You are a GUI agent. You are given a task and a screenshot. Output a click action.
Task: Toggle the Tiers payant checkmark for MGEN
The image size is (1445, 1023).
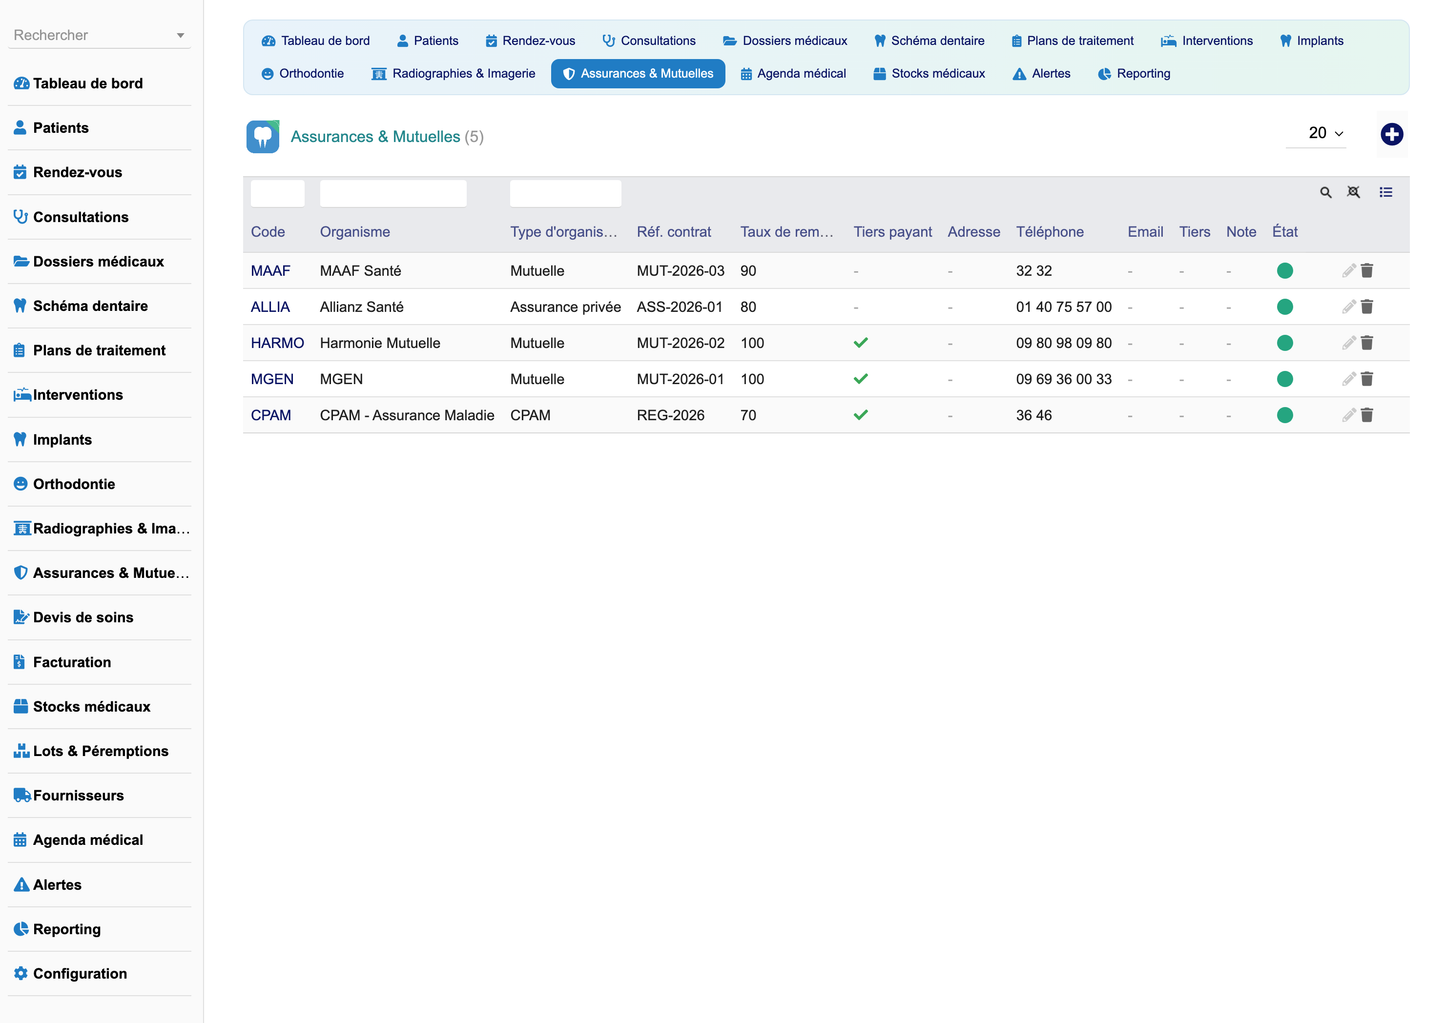(x=860, y=379)
